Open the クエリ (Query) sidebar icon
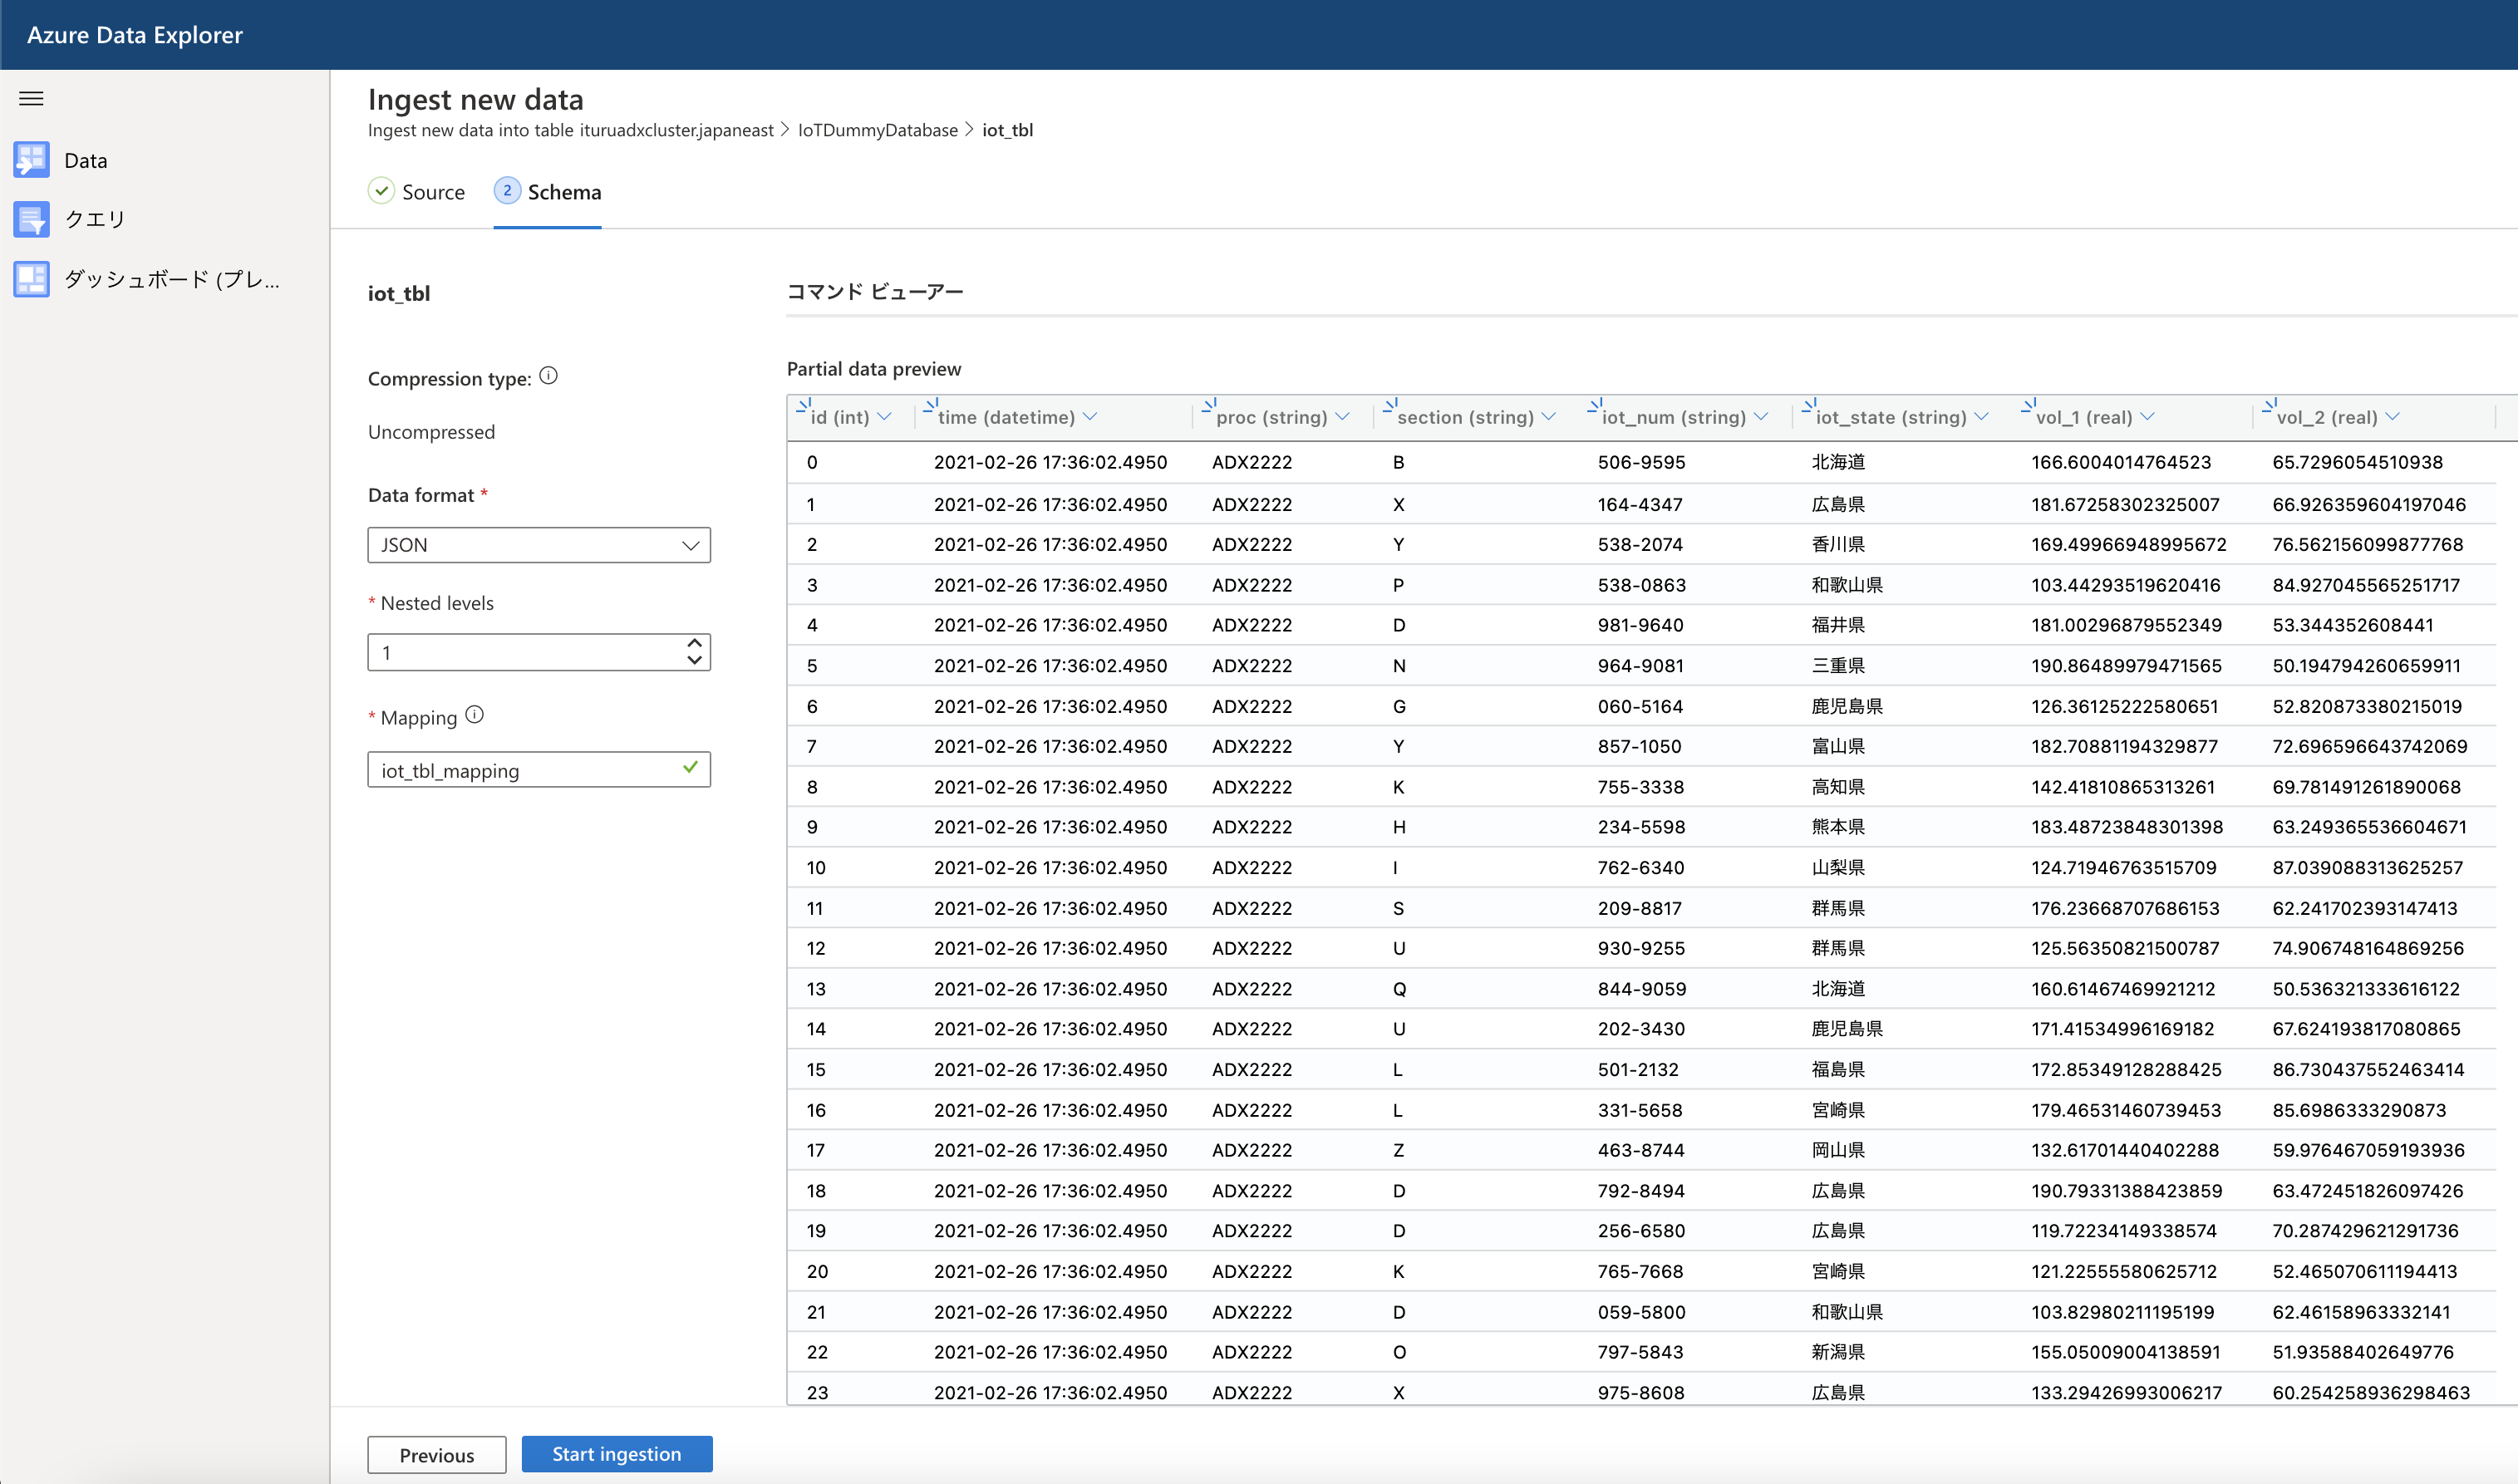The height and width of the screenshot is (1484, 2518). coord(31,219)
